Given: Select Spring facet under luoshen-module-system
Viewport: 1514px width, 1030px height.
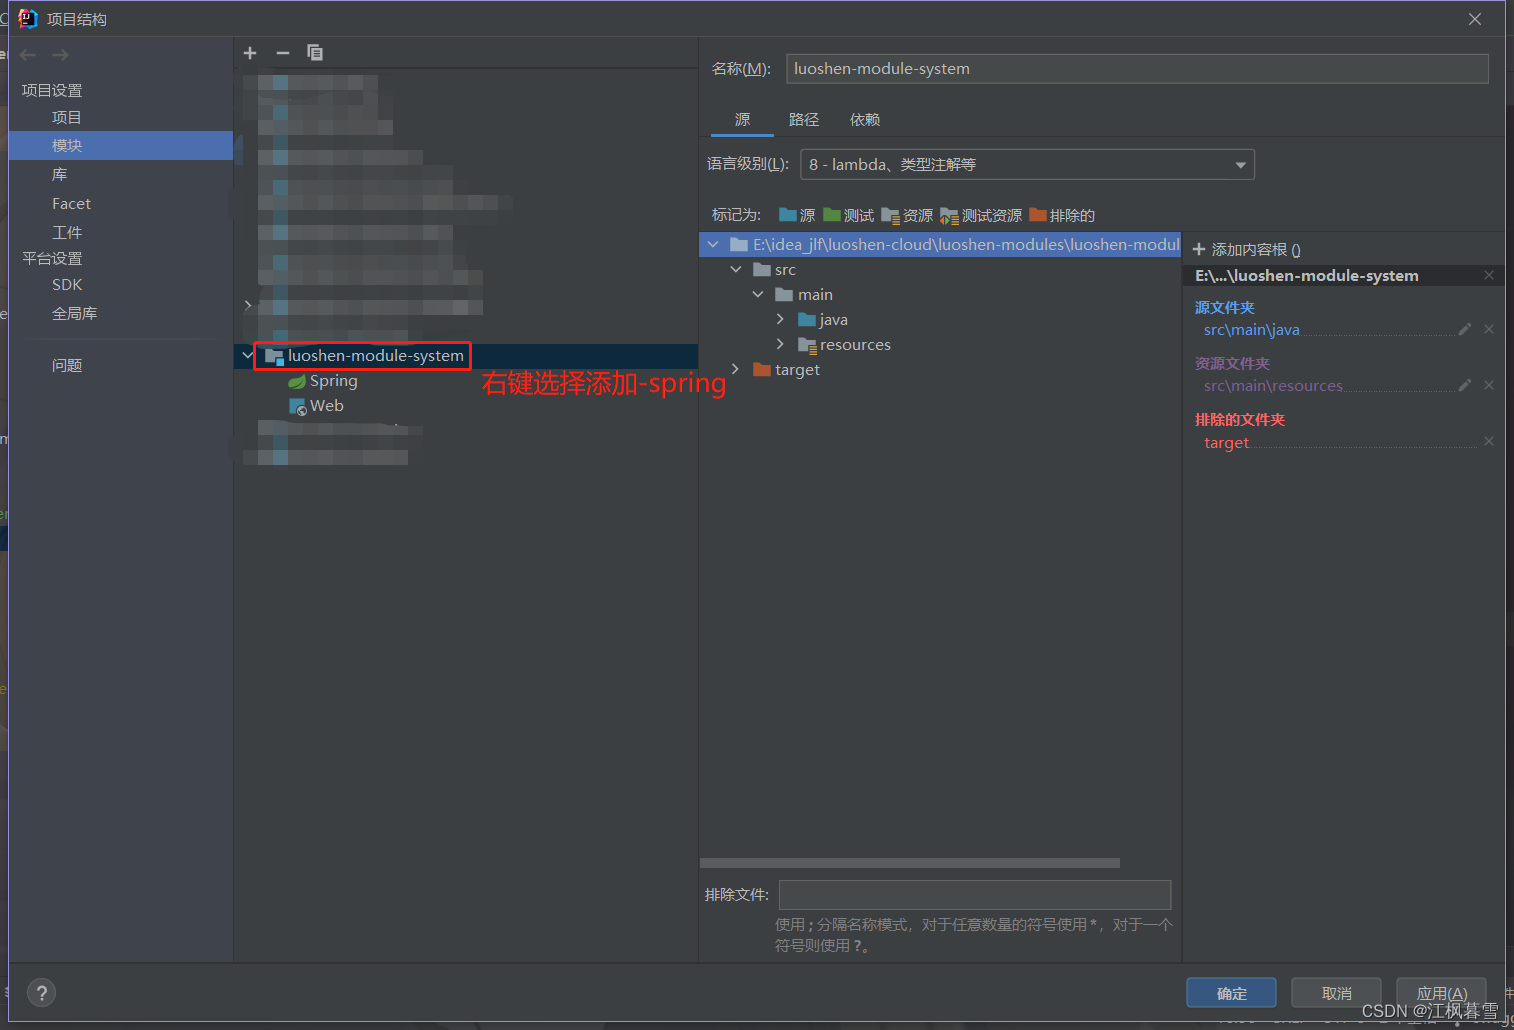Looking at the screenshot, I should pos(333,381).
